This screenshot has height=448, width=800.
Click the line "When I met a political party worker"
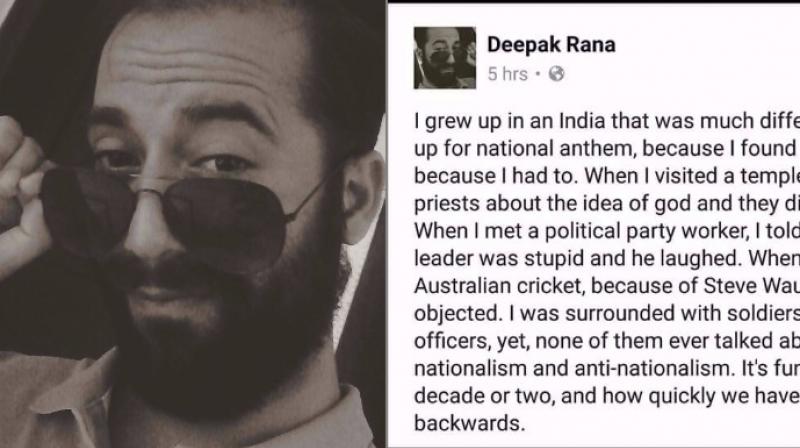click(607, 231)
